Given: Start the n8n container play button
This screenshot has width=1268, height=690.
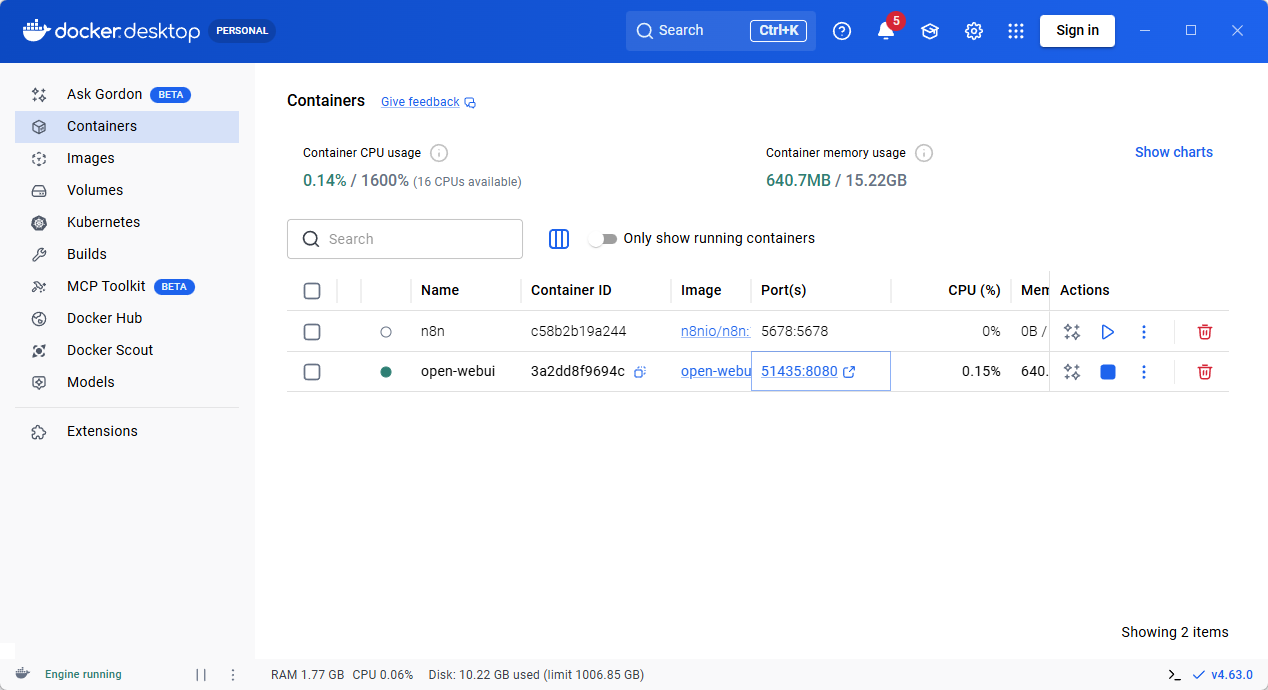Looking at the screenshot, I should pyautogui.click(x=1108, y=332).
